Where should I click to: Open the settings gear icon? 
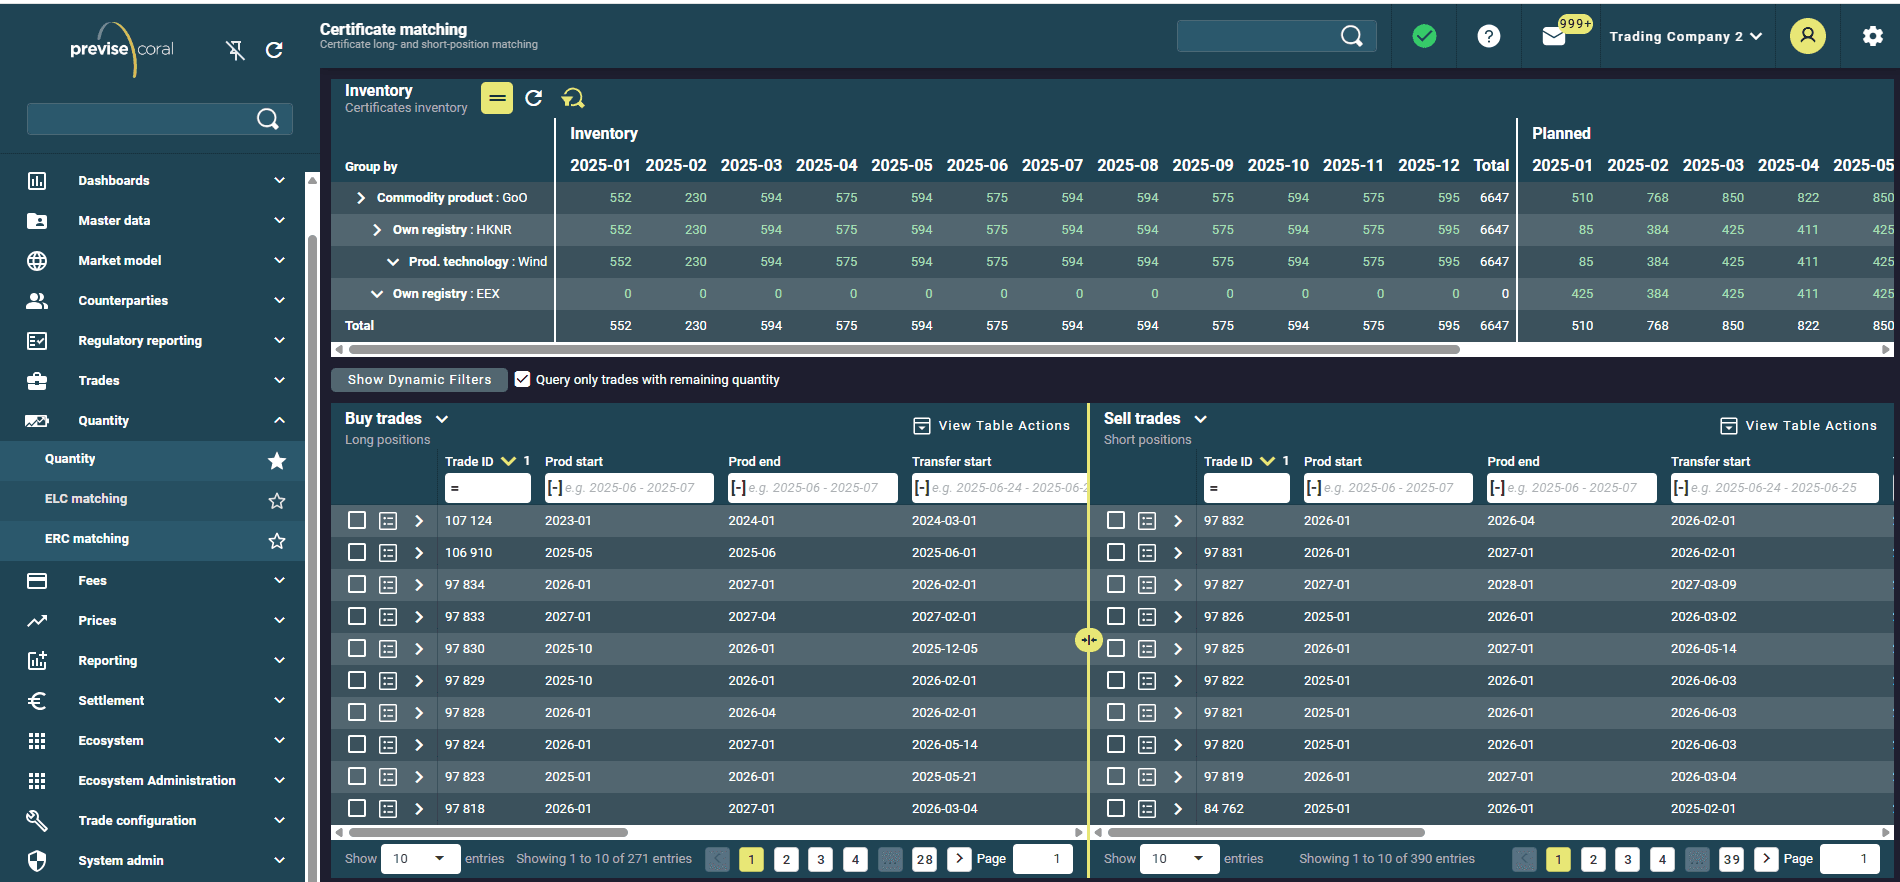coord(1872,37)
